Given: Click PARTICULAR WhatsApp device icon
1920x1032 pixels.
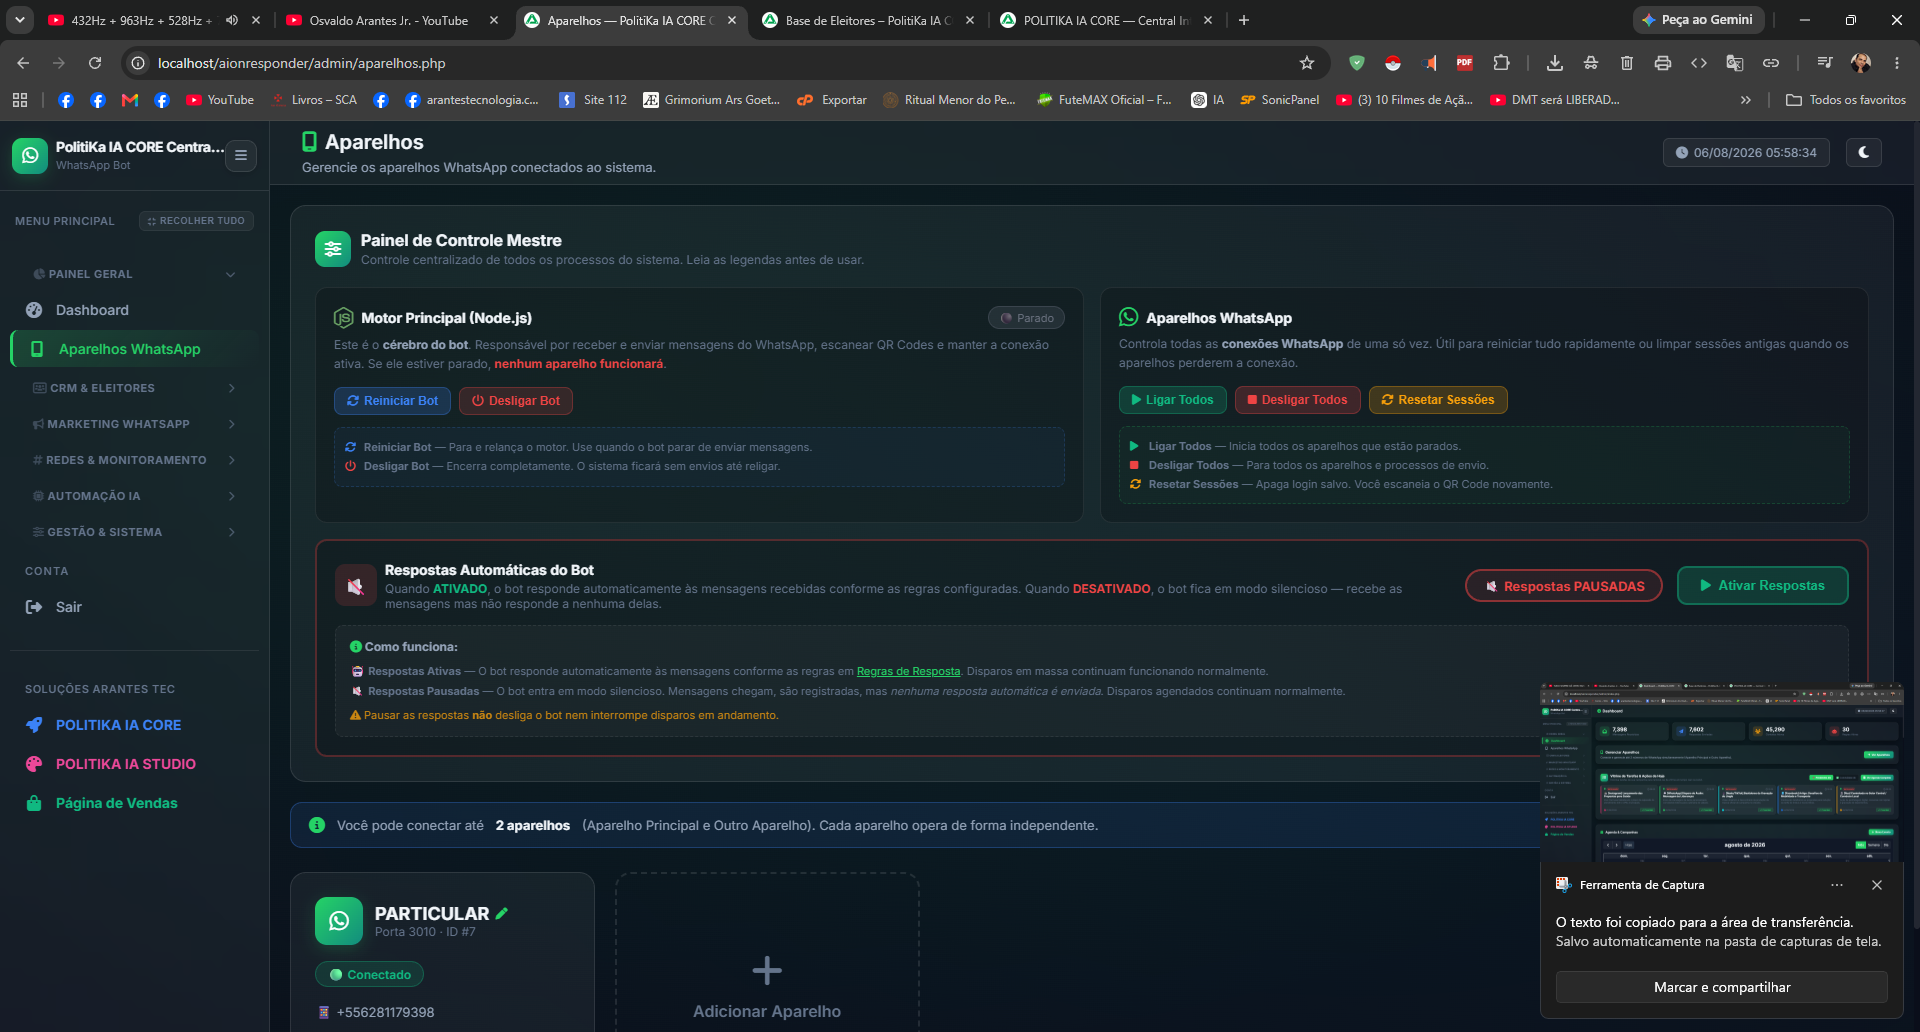Looking at the screenshot, I should pos(339,921).
